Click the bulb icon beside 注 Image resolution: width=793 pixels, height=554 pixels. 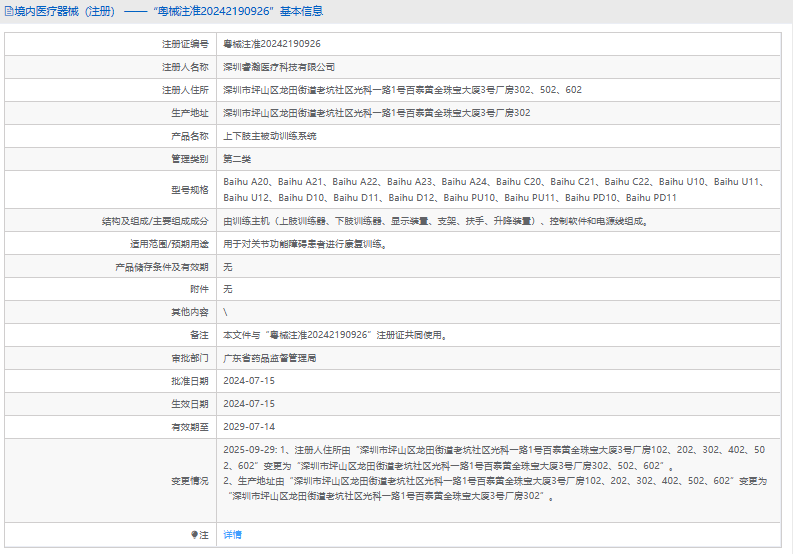pos(194,535)
